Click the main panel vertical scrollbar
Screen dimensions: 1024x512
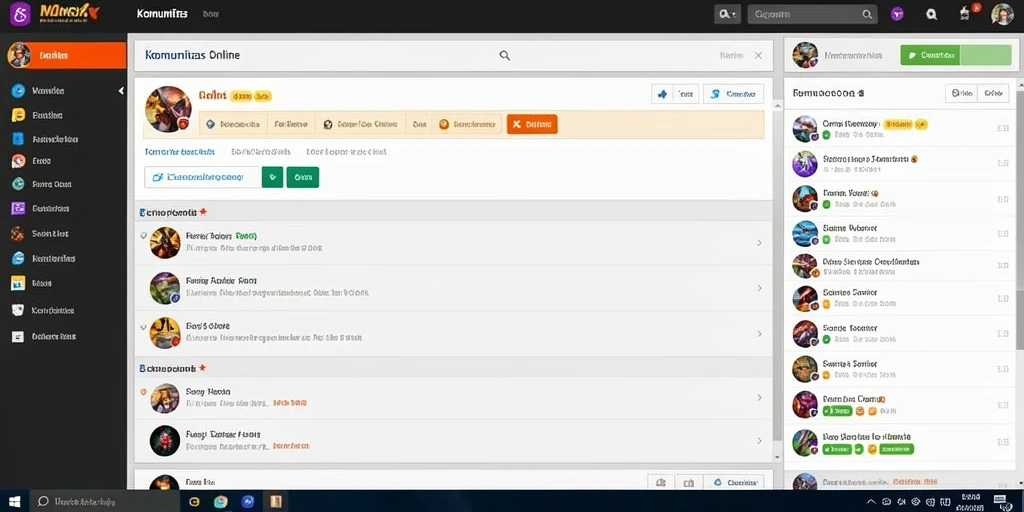pos(777,274)
